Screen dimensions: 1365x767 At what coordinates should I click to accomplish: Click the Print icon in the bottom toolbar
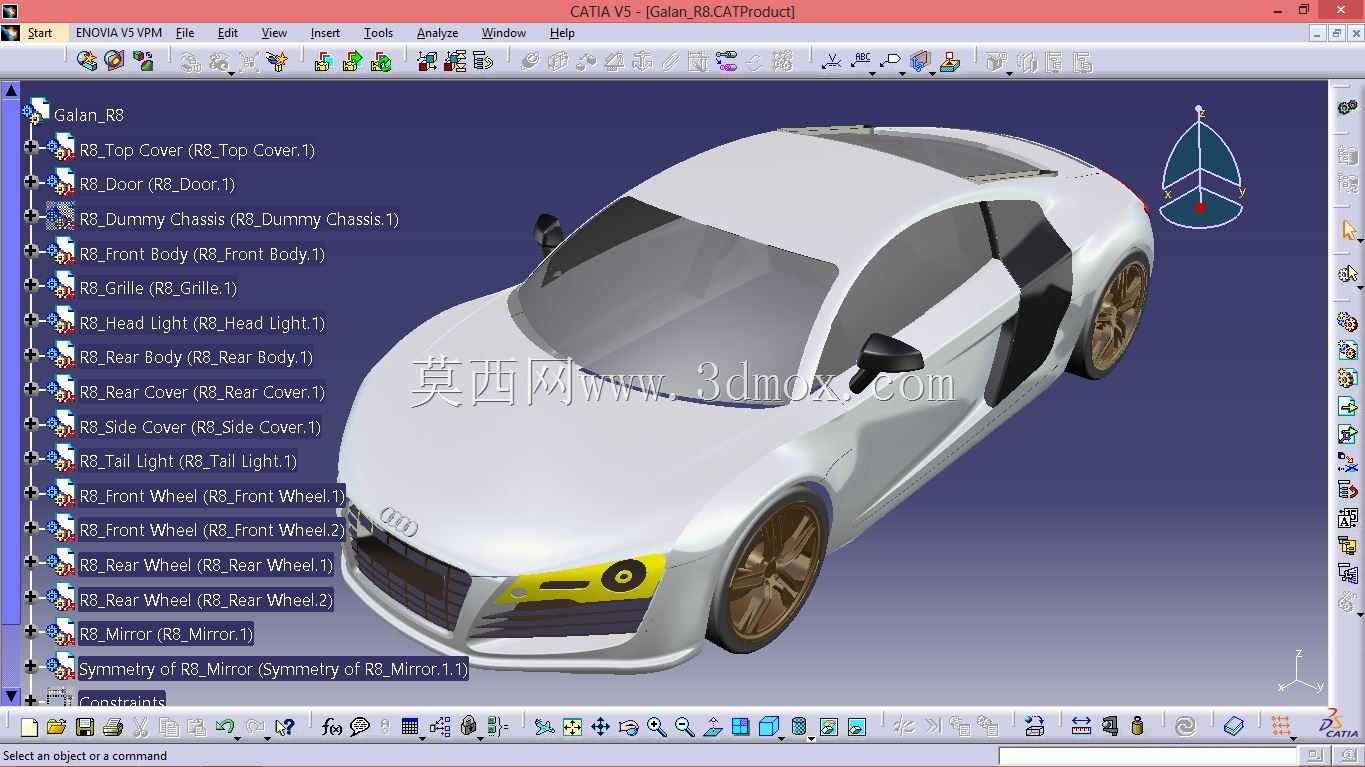pyautogui.click(x=113, y=727)
